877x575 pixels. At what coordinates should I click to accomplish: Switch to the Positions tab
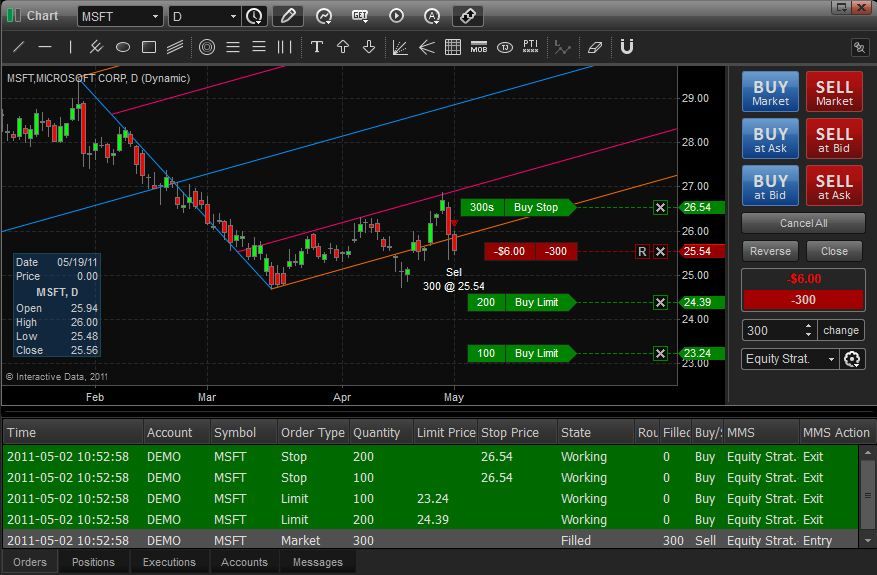click(x=93, y=562)
